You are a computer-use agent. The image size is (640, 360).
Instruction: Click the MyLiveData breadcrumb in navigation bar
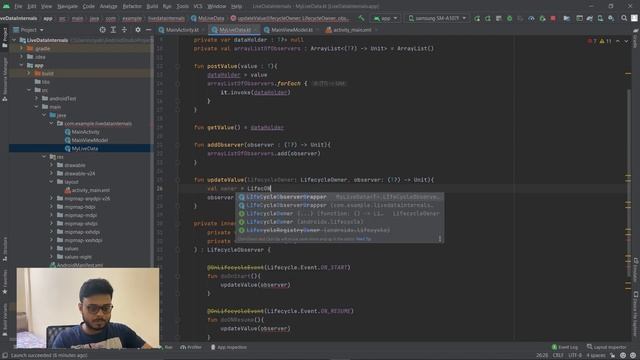pos(208,18)
